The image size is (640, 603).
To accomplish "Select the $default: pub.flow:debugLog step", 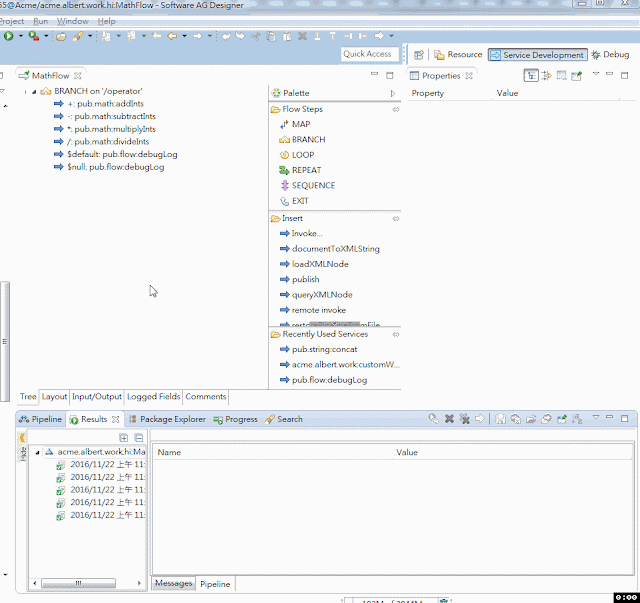I will tap(116, 154).
